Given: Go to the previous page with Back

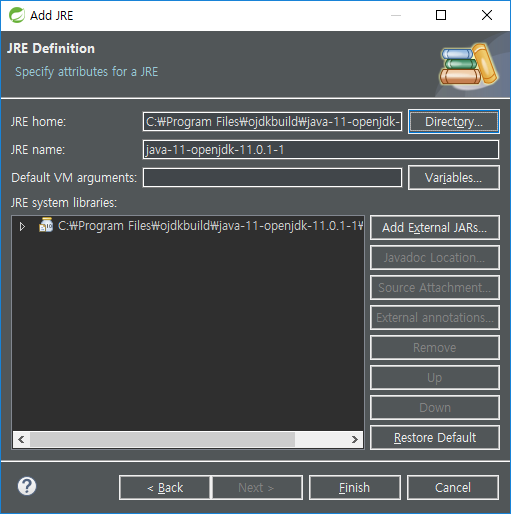Looking at the screenshot, I should [165, 488].
